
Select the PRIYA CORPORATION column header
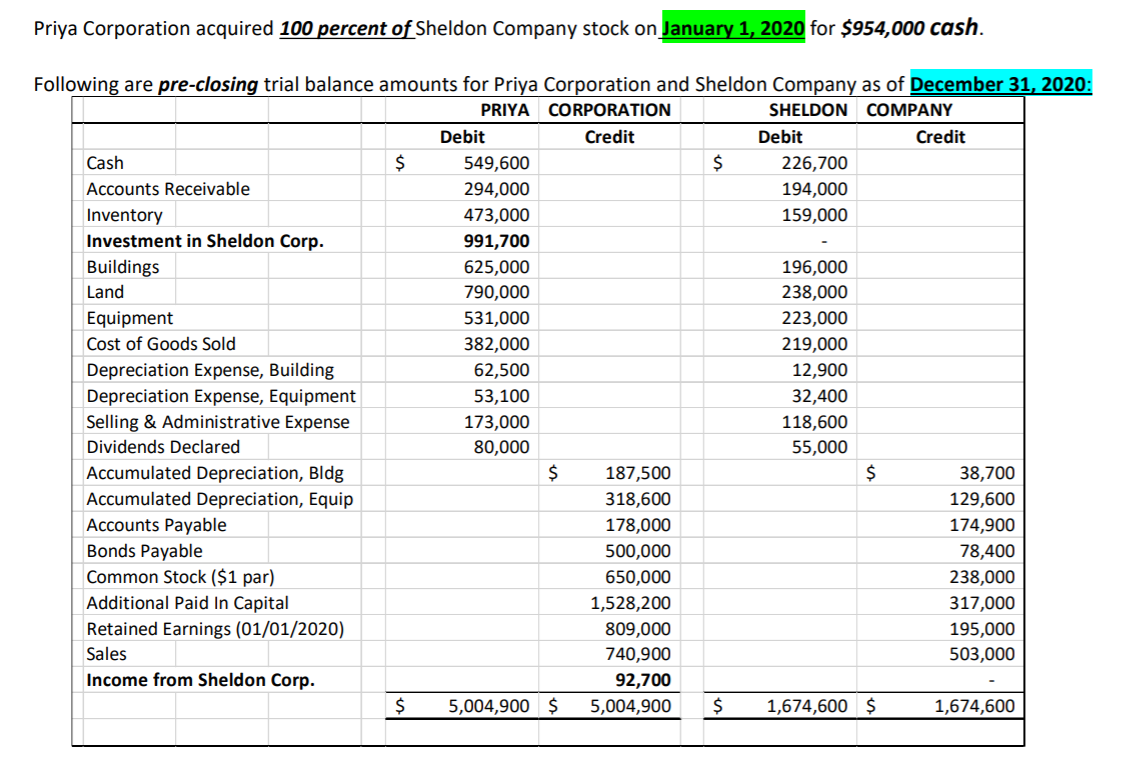point(578,110)
